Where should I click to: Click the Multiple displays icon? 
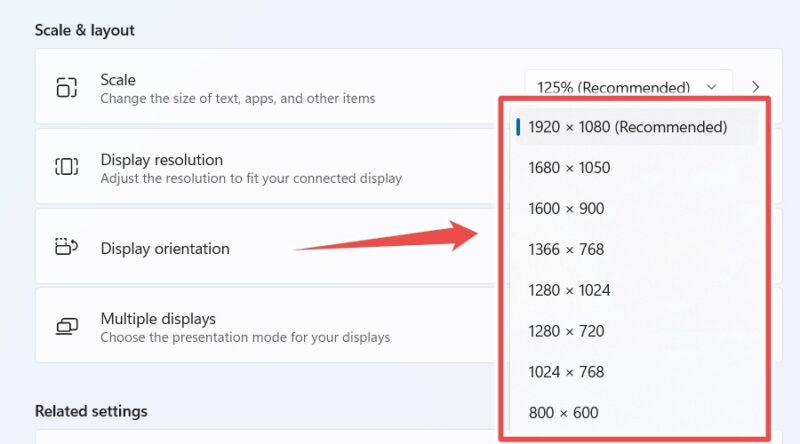point(67,326)
